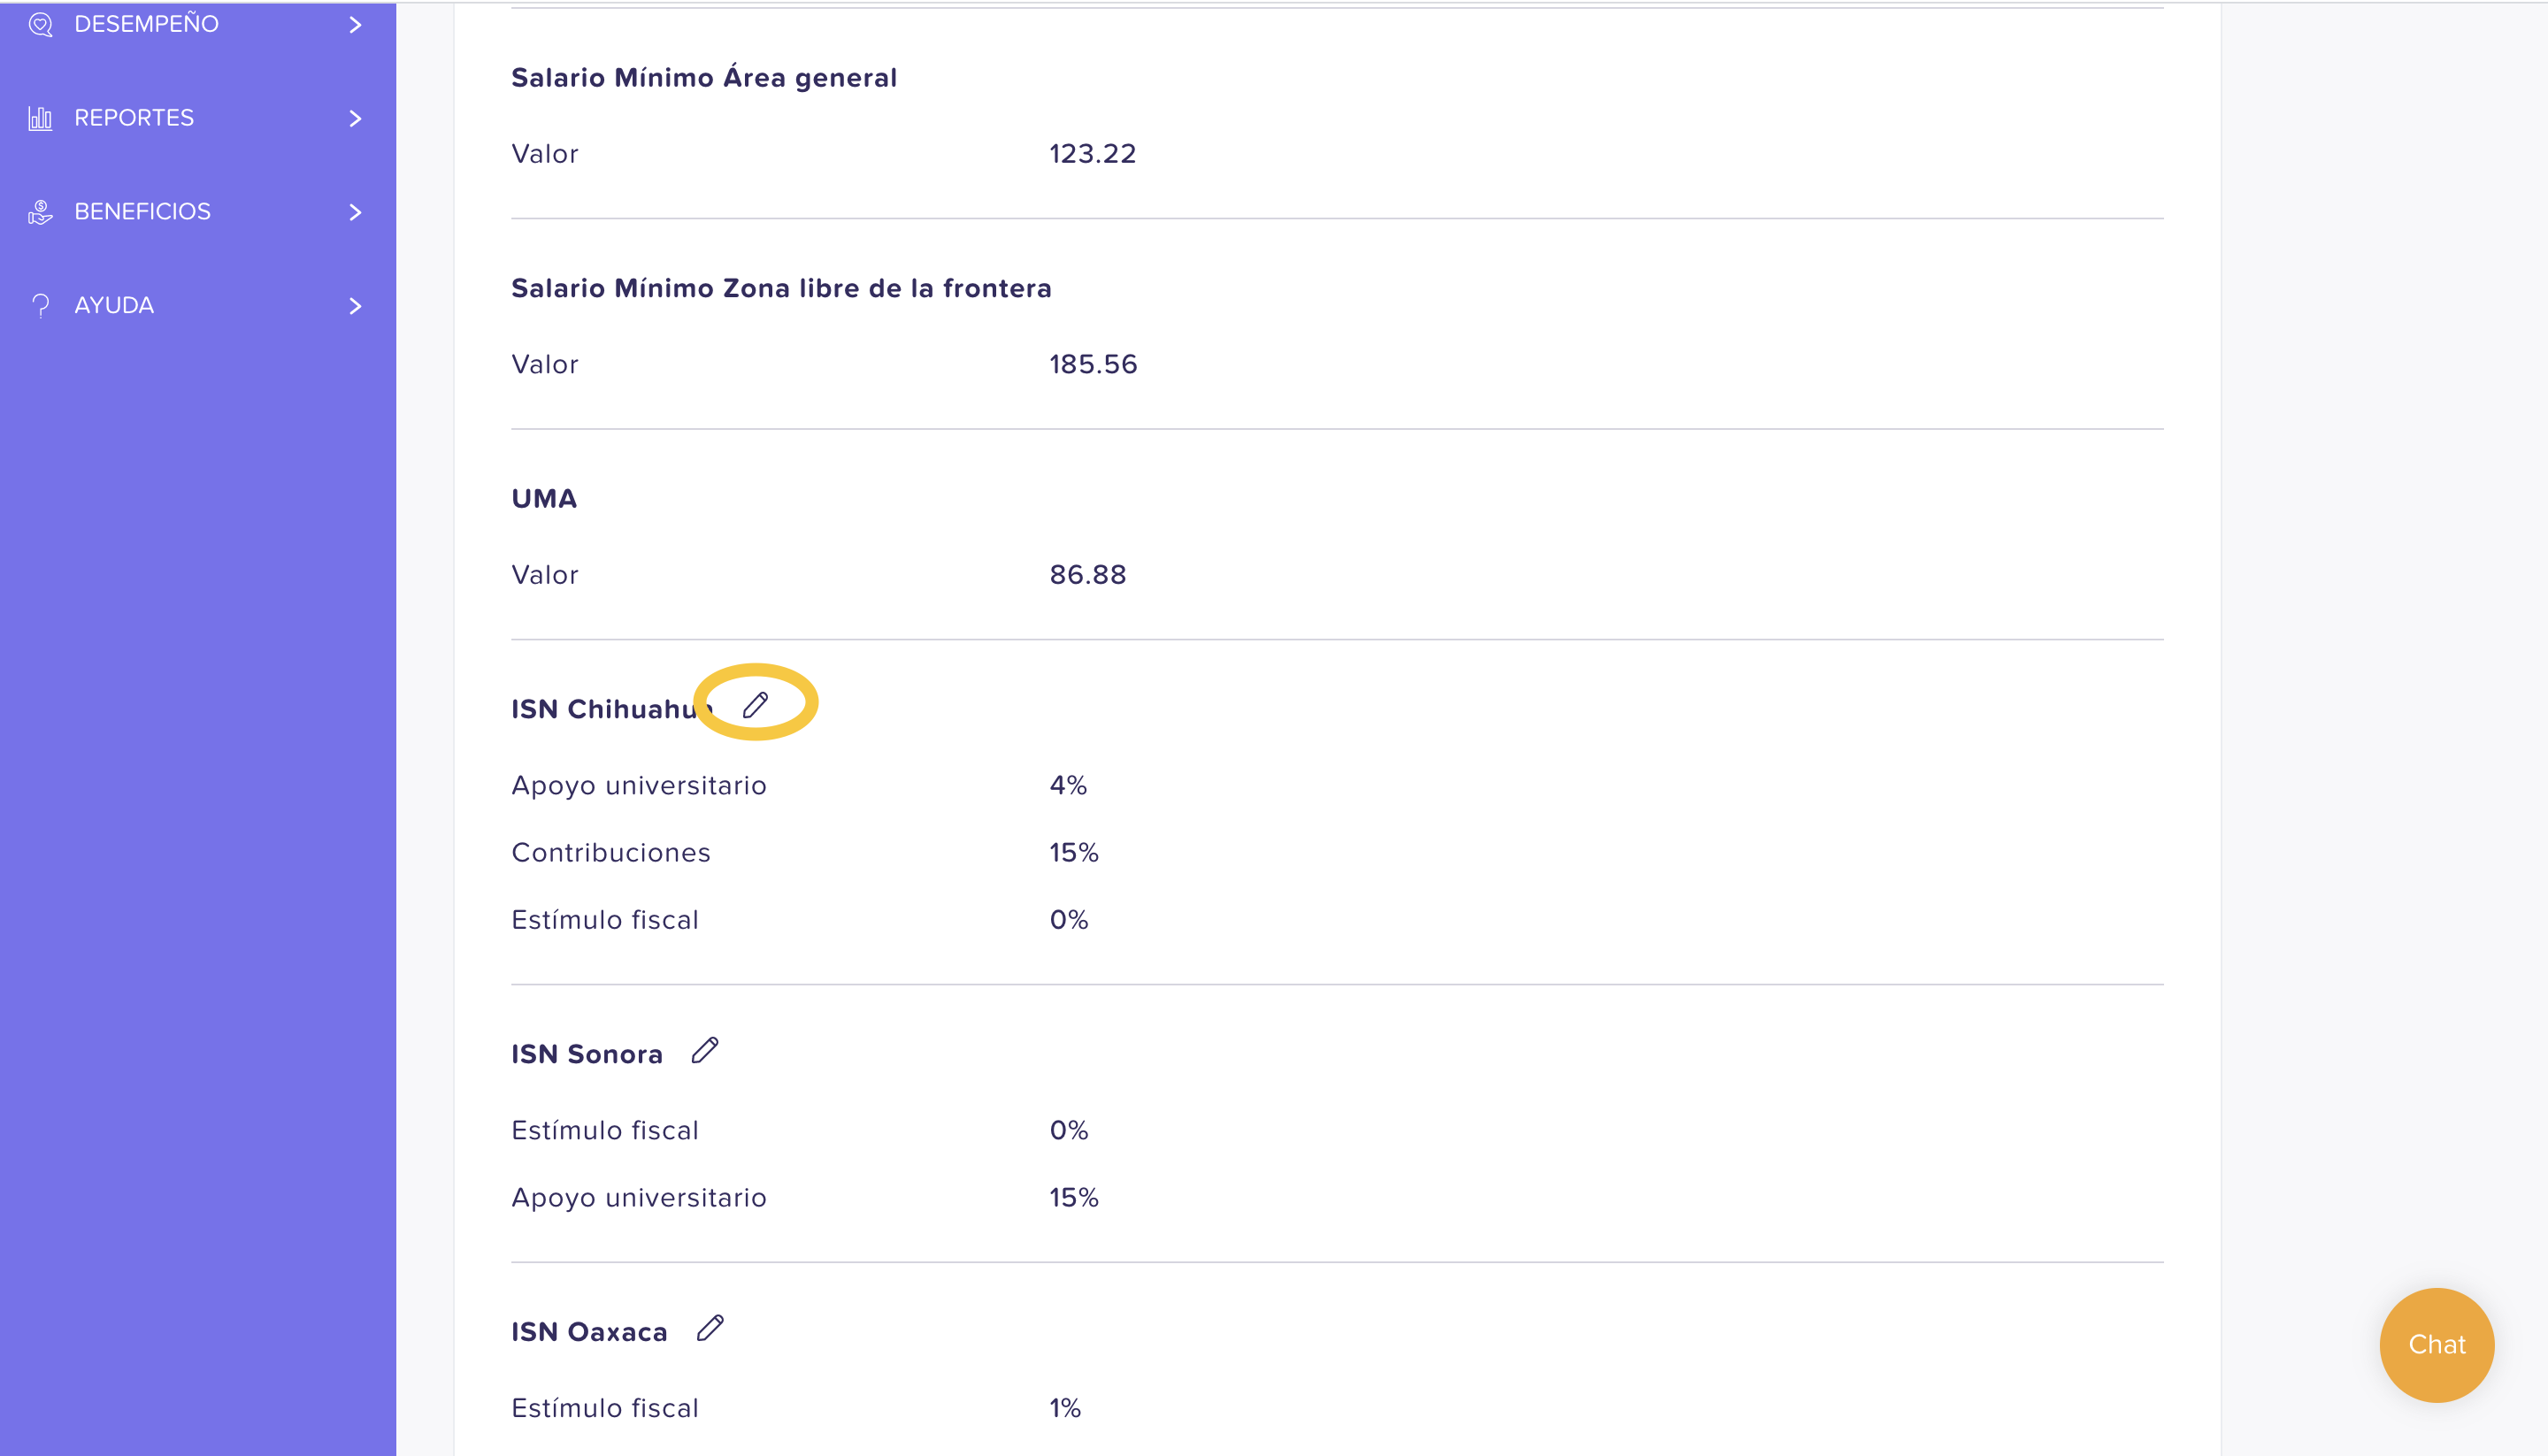Click Salario Mínimo Área general heading

(704, 78)
